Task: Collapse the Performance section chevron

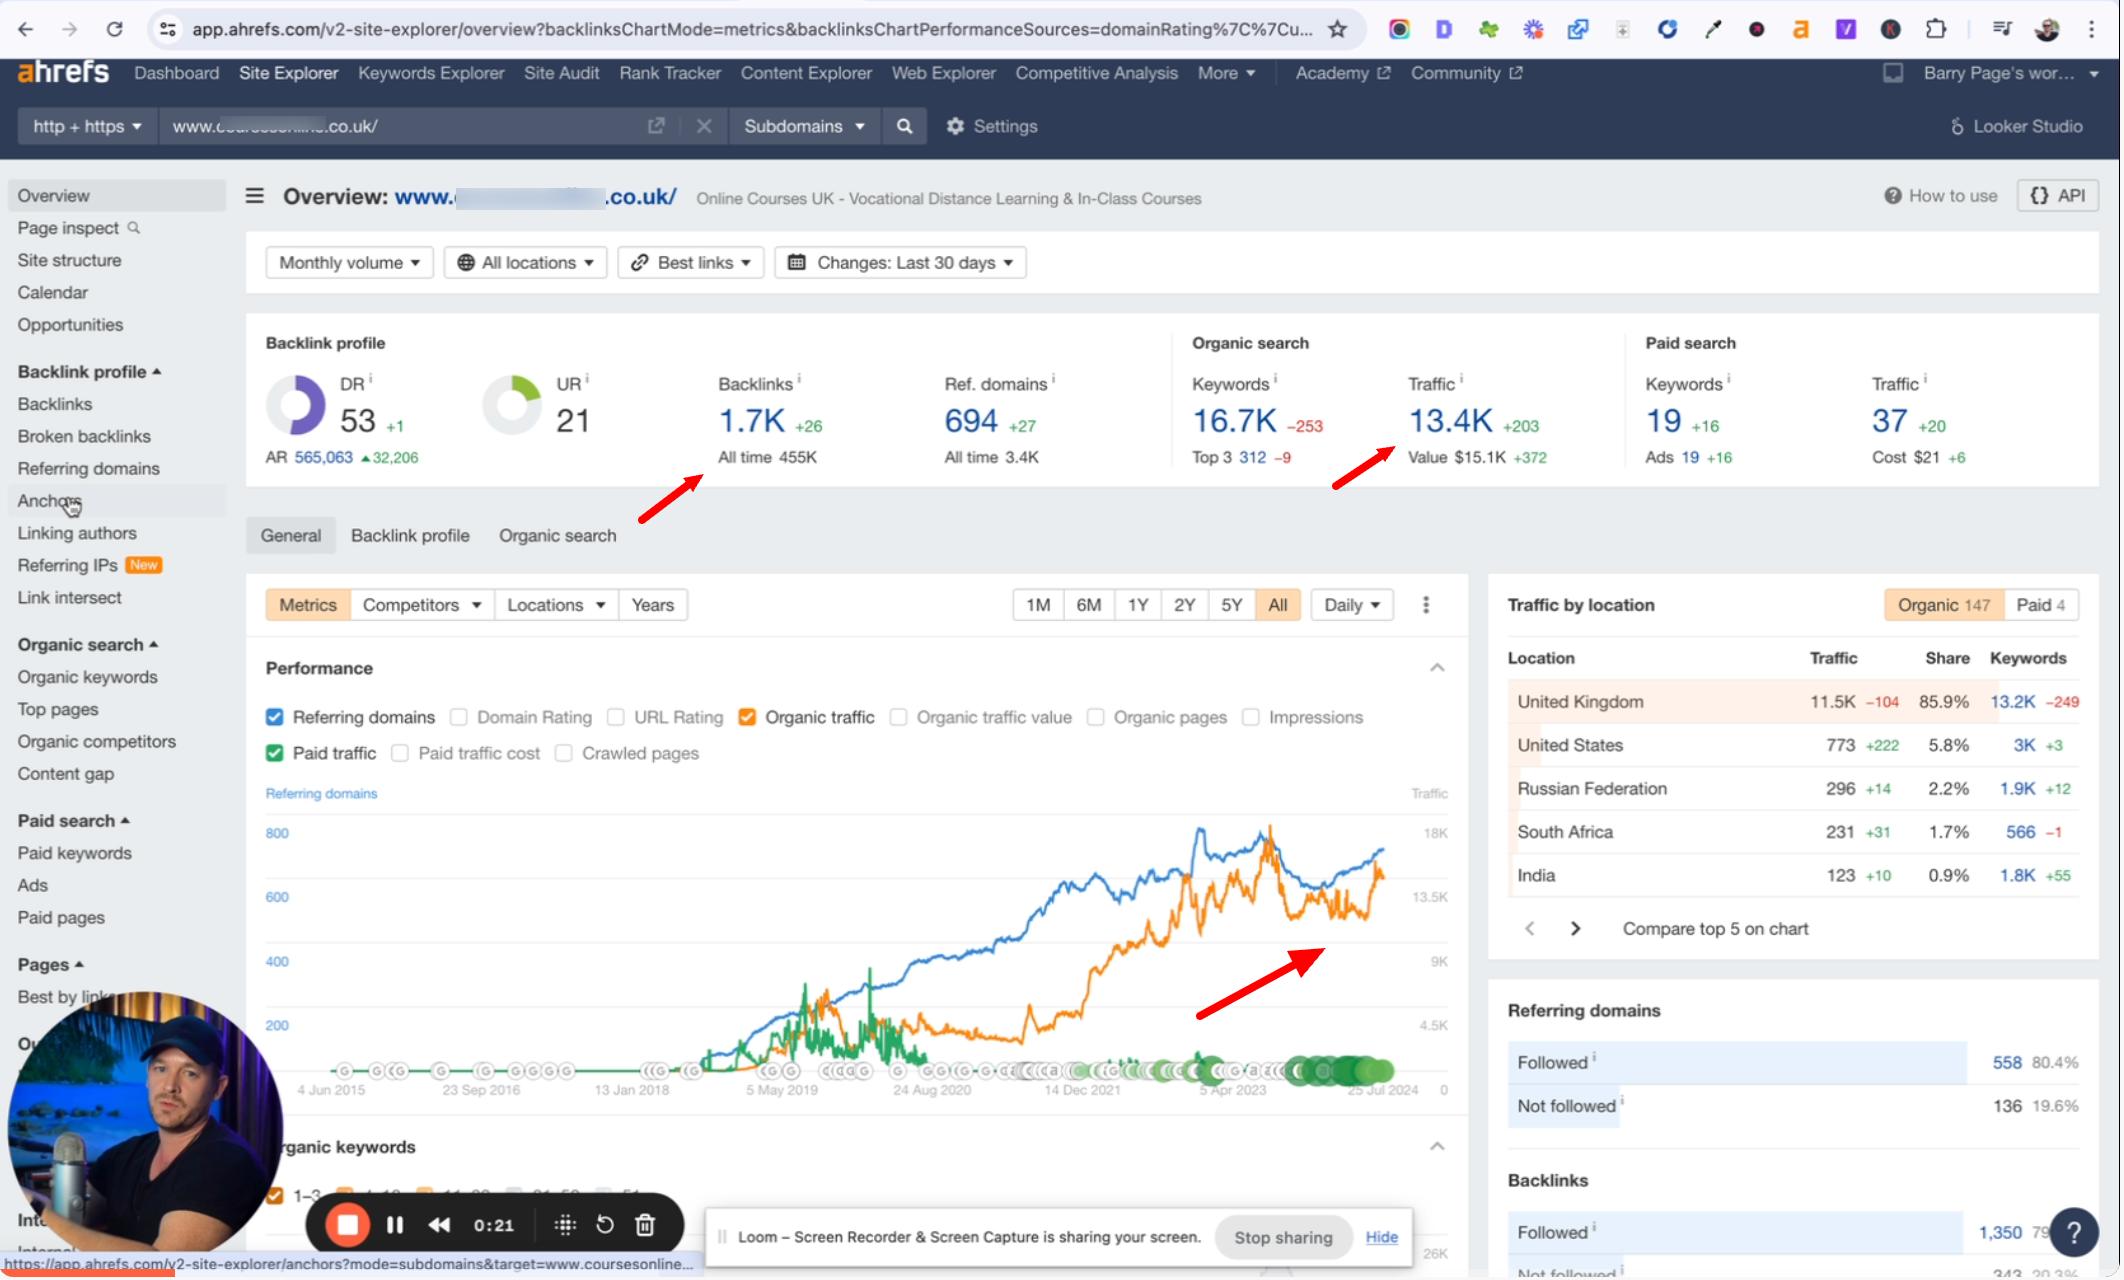Action: point(1437,668)
